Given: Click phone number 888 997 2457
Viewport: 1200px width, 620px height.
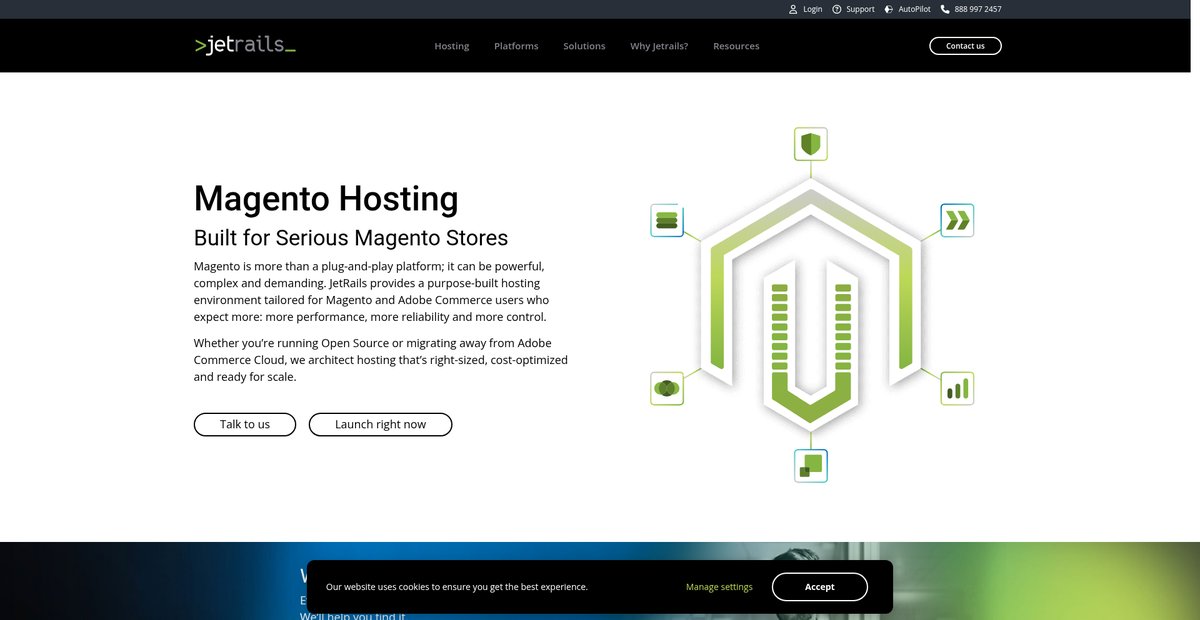Looking at the screenshot, I should click(x=978, y=9).
